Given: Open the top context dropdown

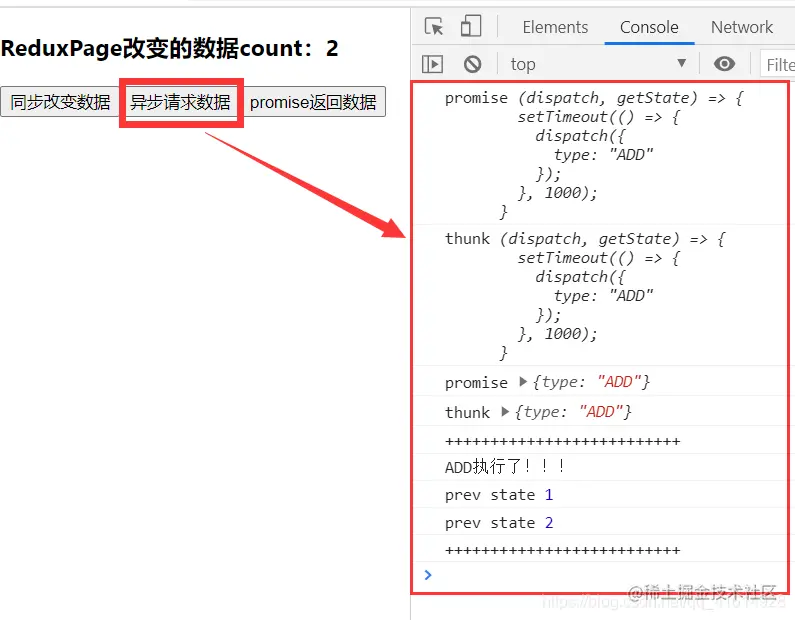Looking at the screenshot, I should click(x=599, y=64).
